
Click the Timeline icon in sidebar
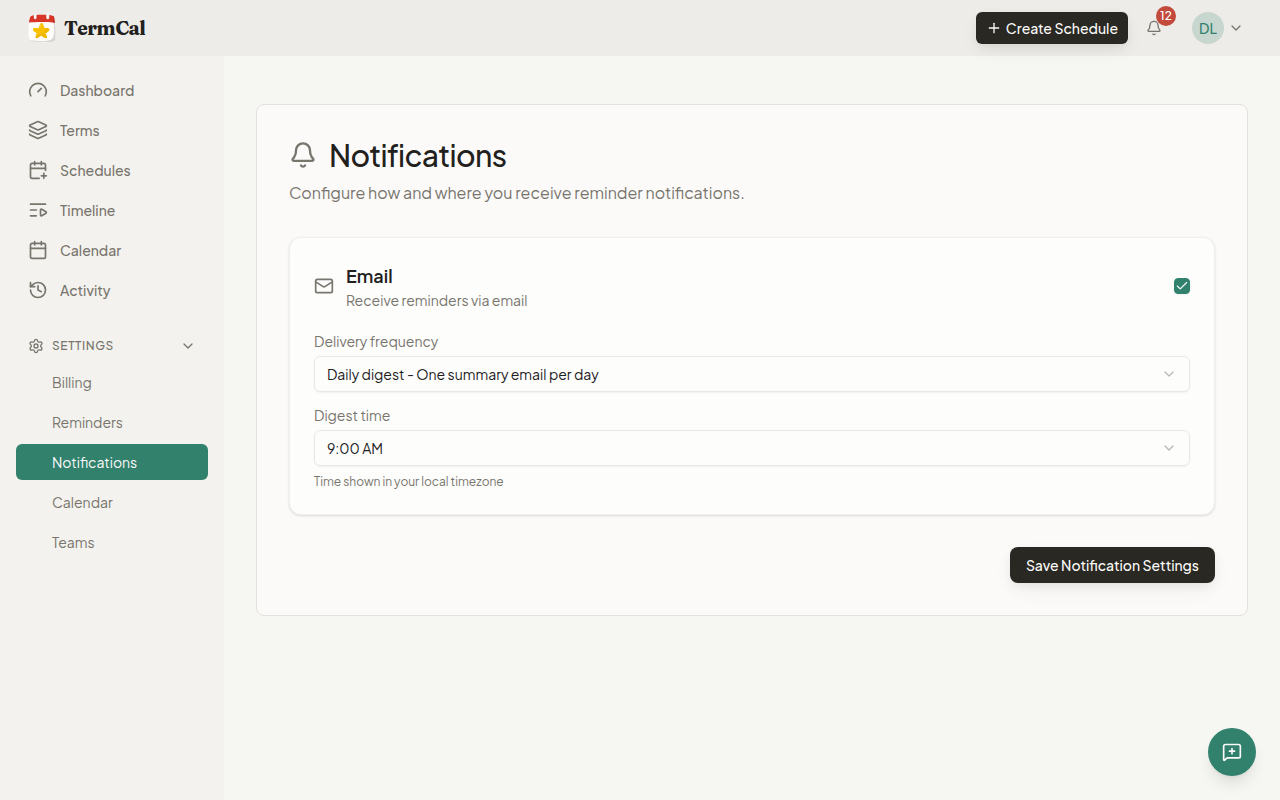click(38, 211)
